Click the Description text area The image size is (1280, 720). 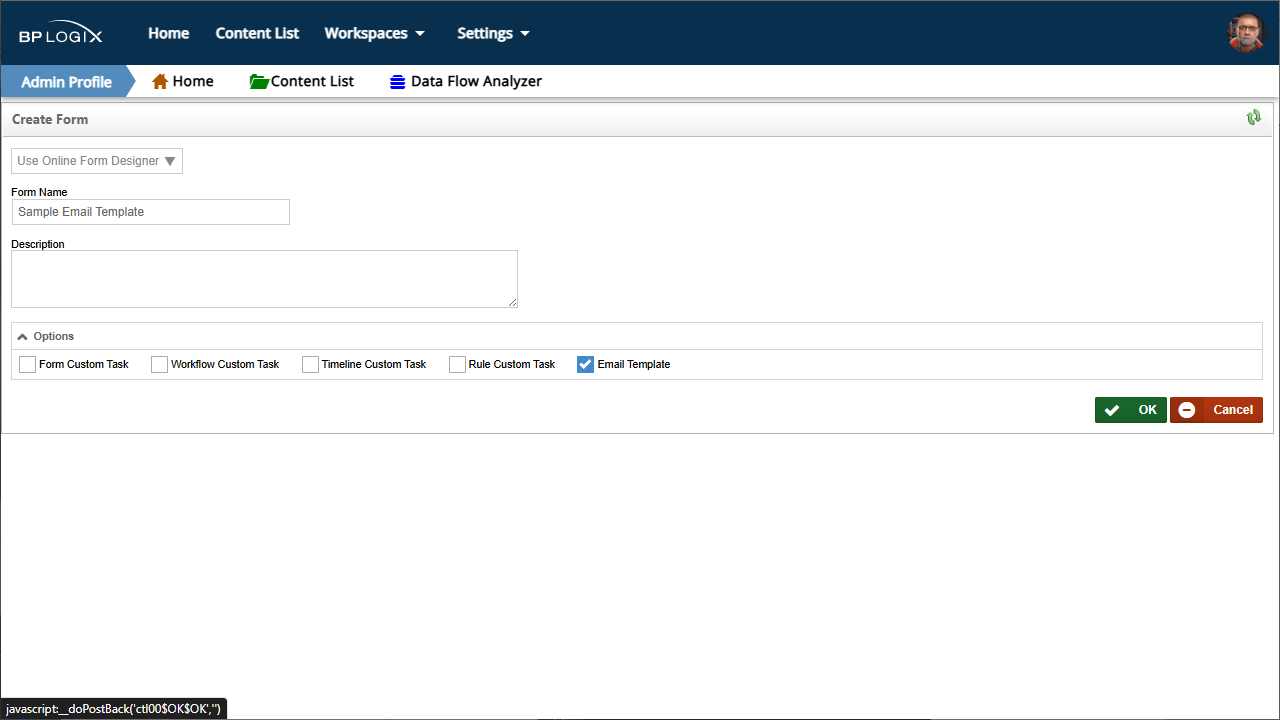pyautogui.click(x=264, y=279)
